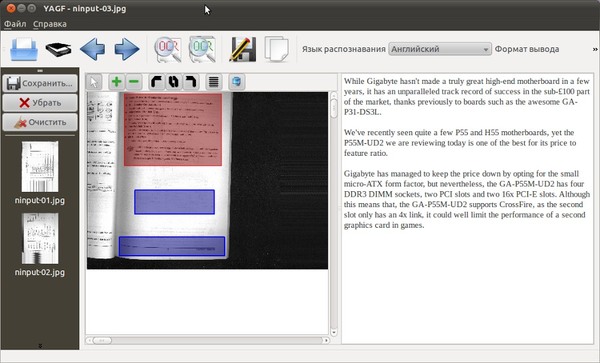The width and height of the screenshot is (600, 363).
Task: Open the Английский language dropdown
Action: coord(440,49)
